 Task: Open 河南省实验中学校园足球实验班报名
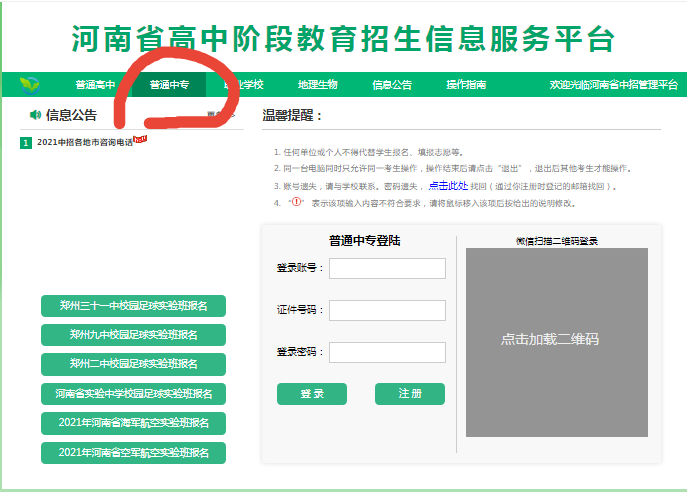coord(133,393)
